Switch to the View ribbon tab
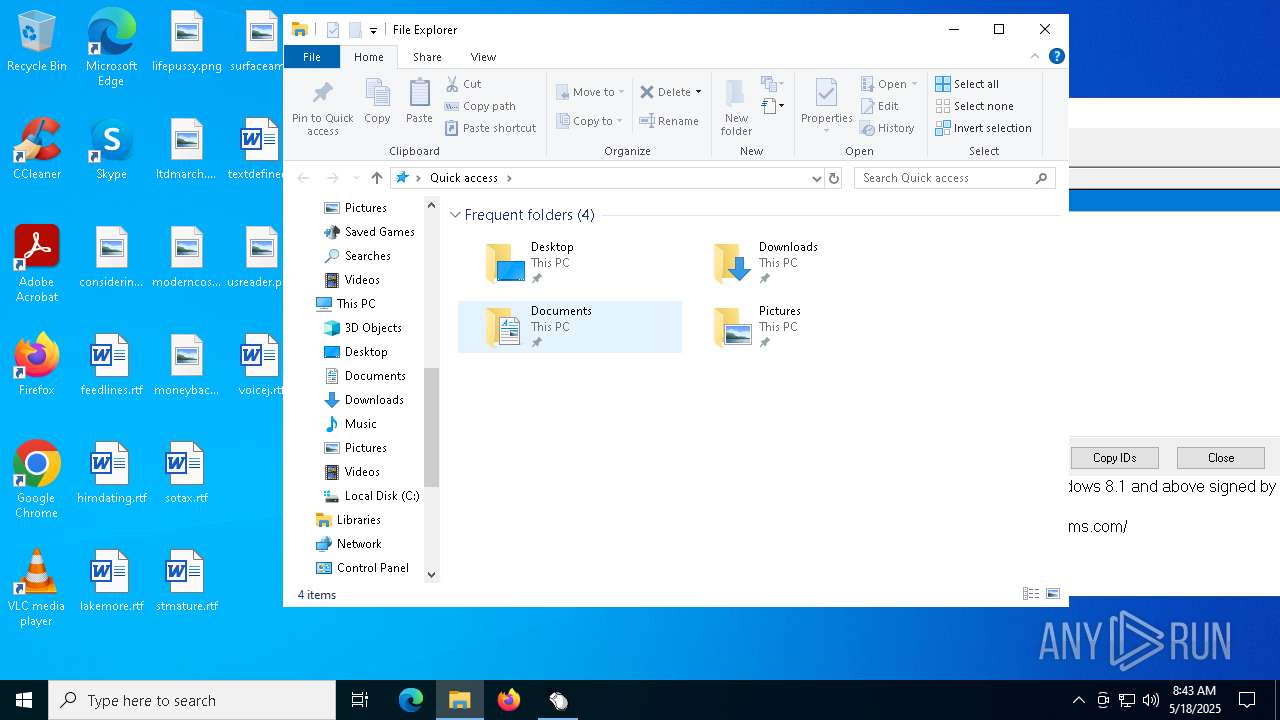The height and width of the screenshot is (720, 1280). click(483, 57)
